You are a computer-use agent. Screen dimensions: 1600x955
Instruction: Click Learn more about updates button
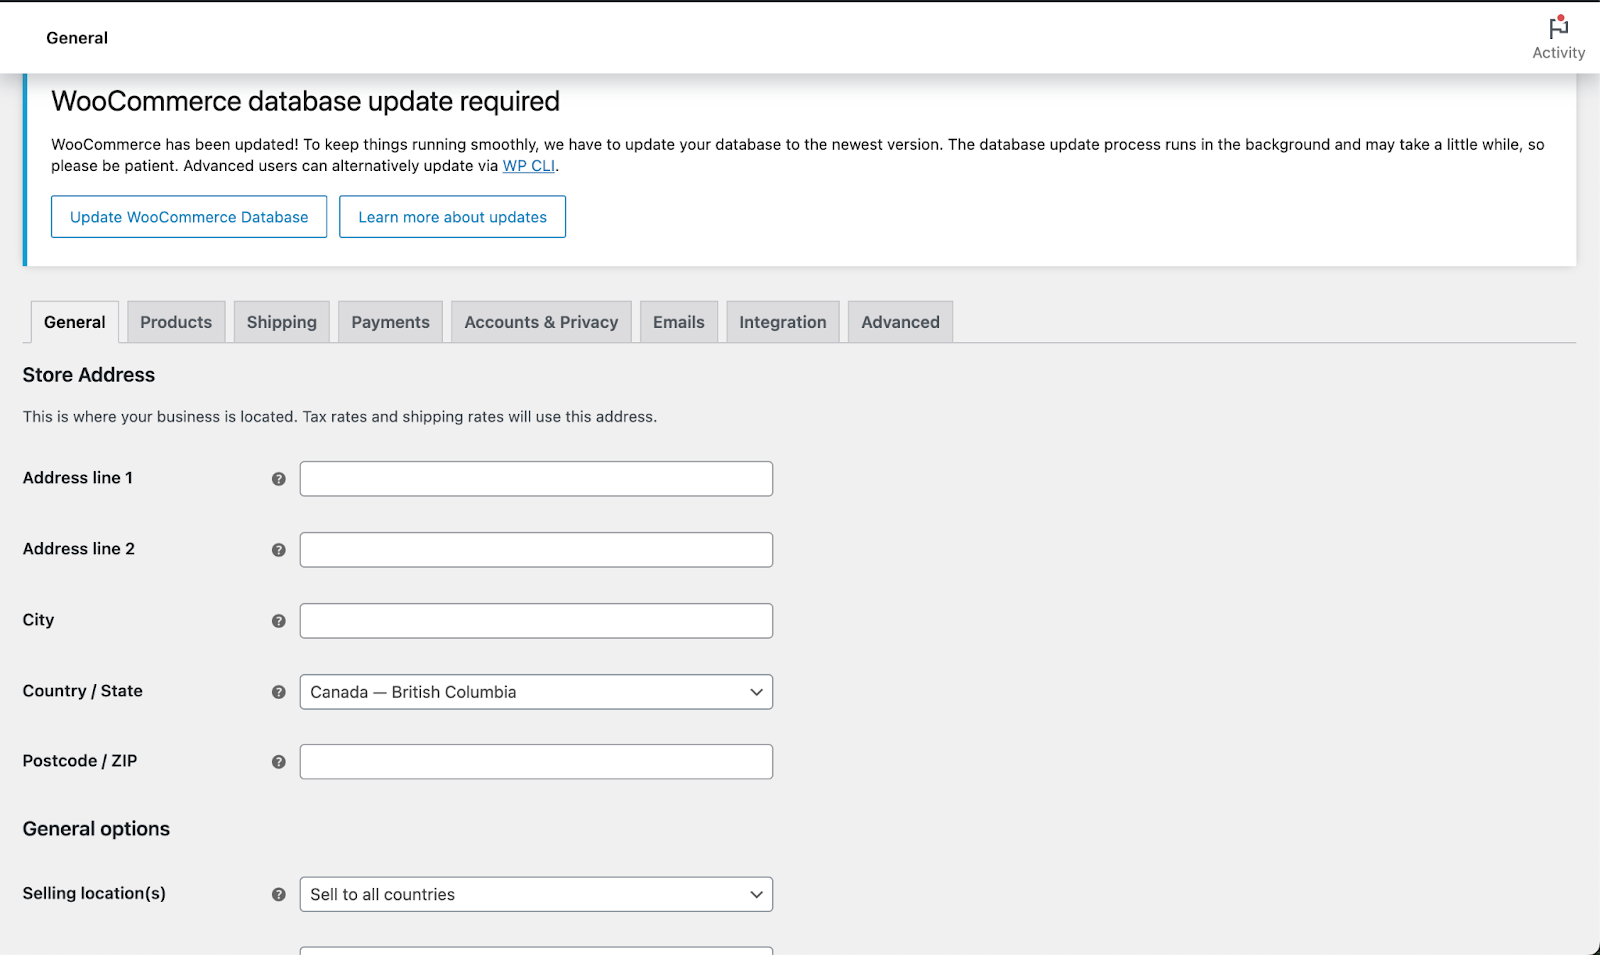pyautogui.click(x=453, y=217)
